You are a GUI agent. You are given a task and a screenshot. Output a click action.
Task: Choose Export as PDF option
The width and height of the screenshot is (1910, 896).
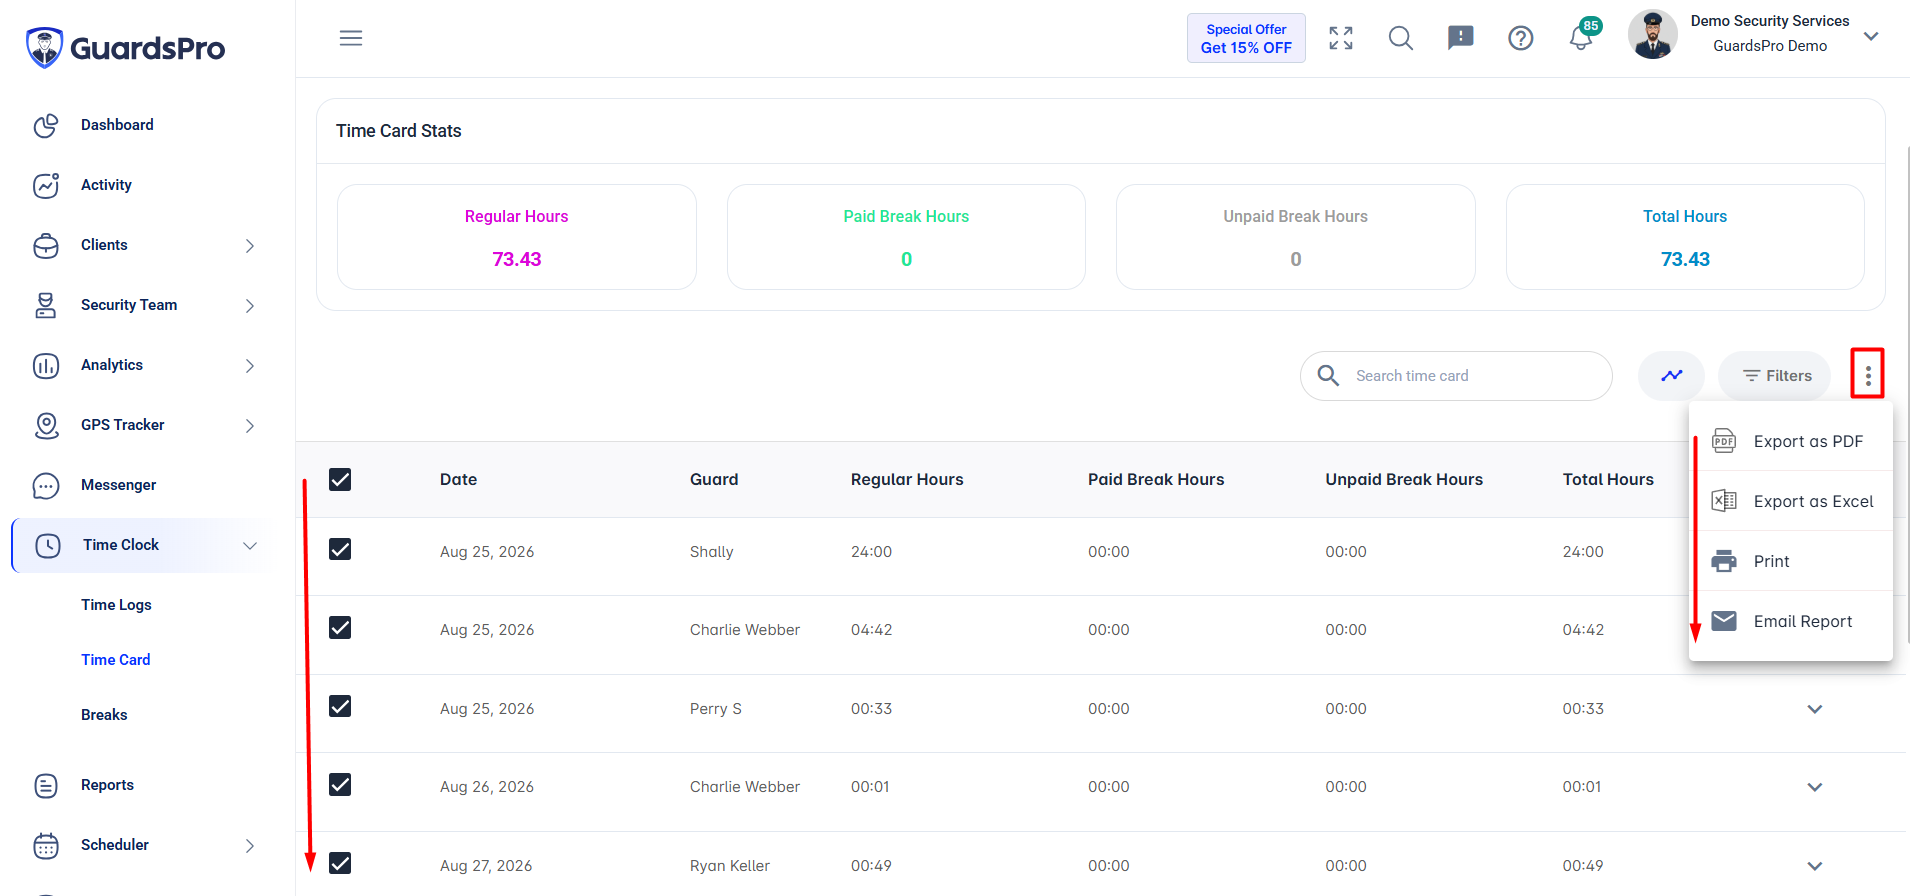(x=1791, y=441)
